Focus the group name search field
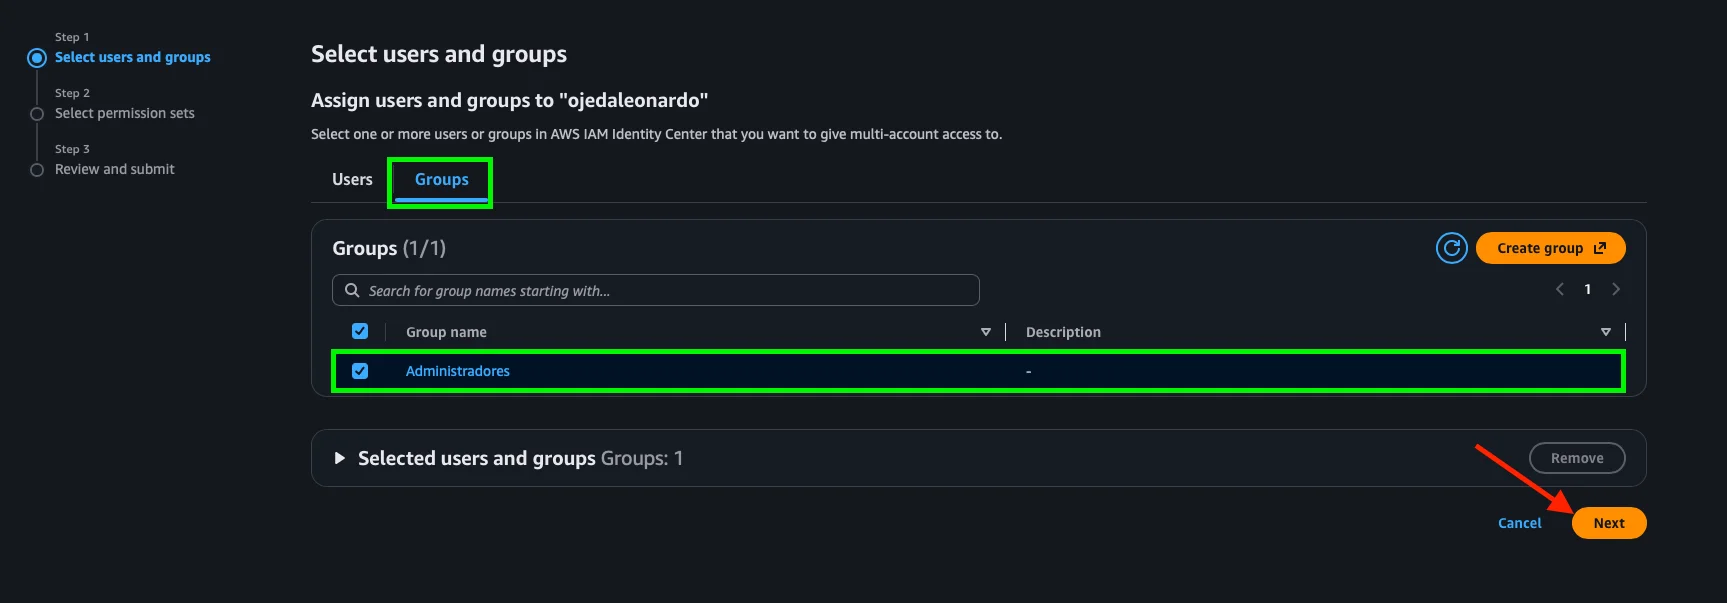Image resolution: width=1727 pixels, height=603 pixels. click(x=656, y=290)
